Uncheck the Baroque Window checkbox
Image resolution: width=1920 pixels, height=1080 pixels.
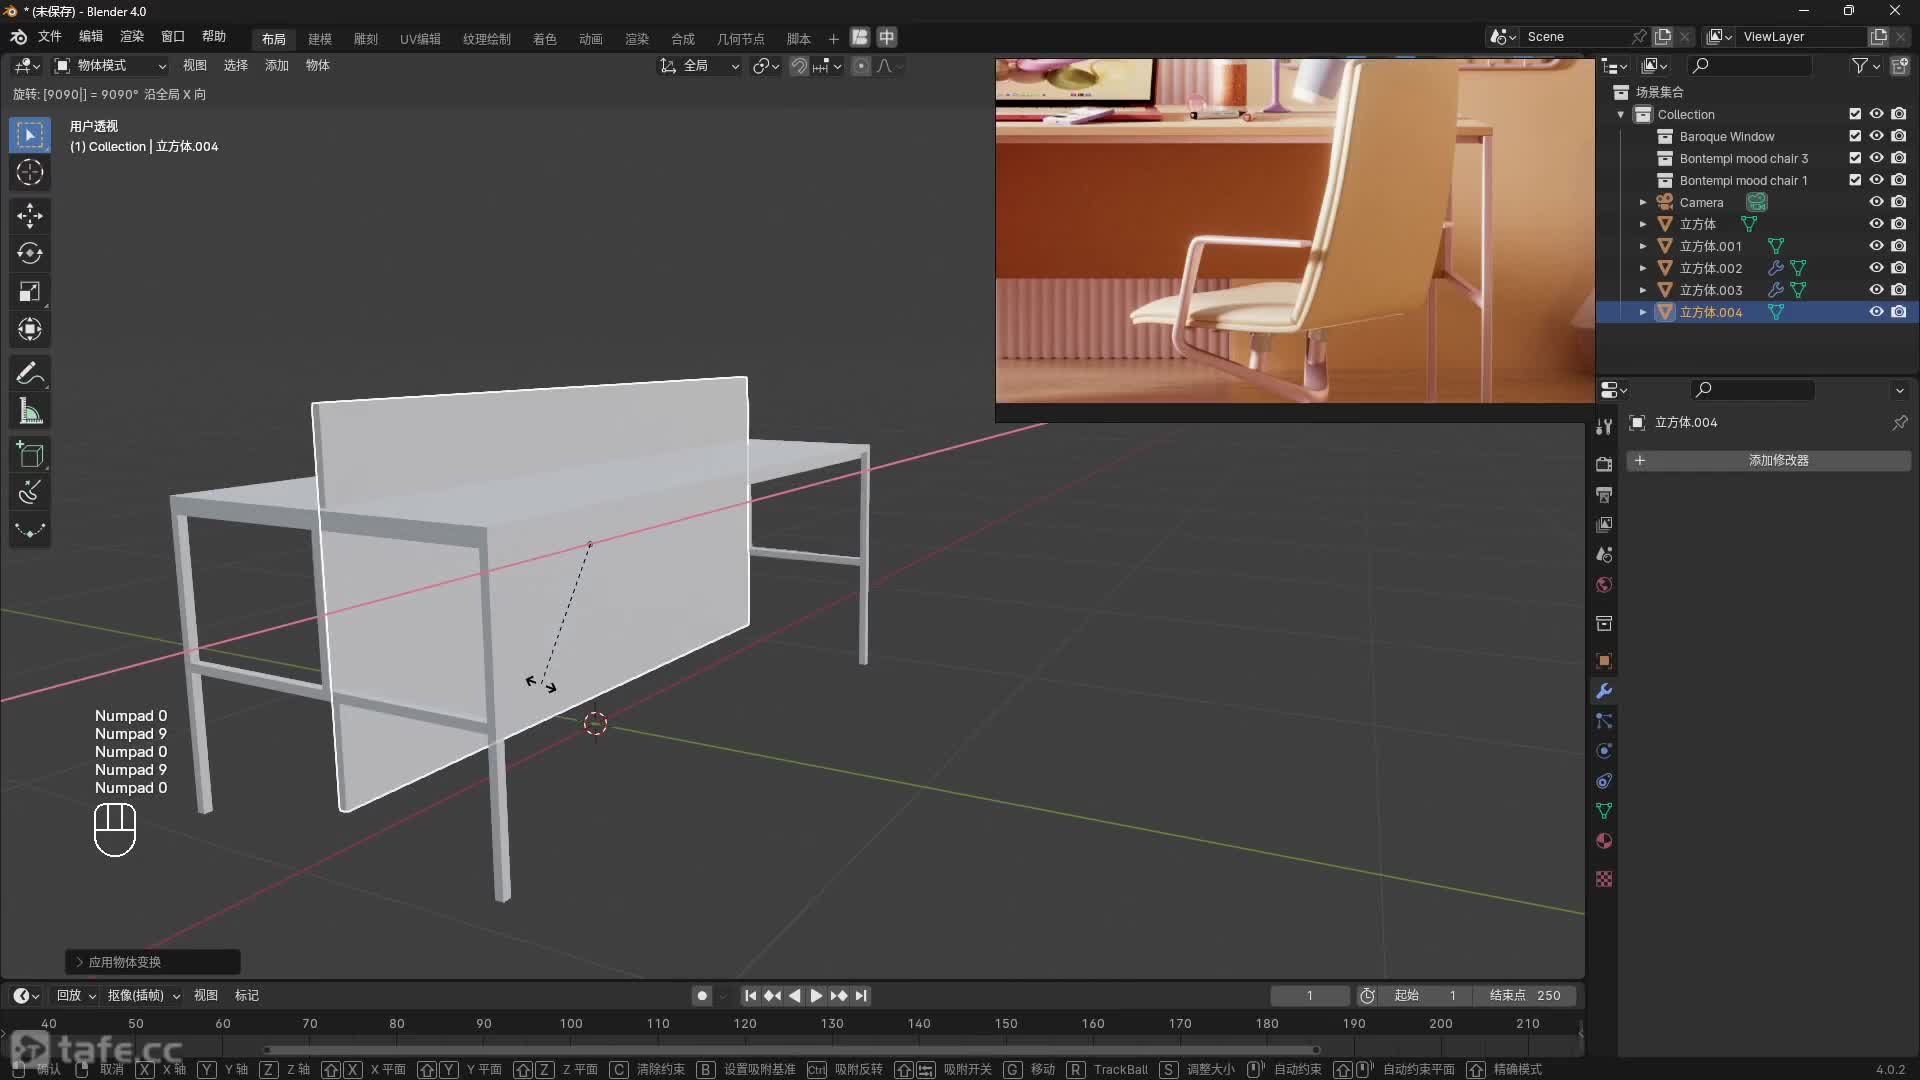(x=1855, y=136)
